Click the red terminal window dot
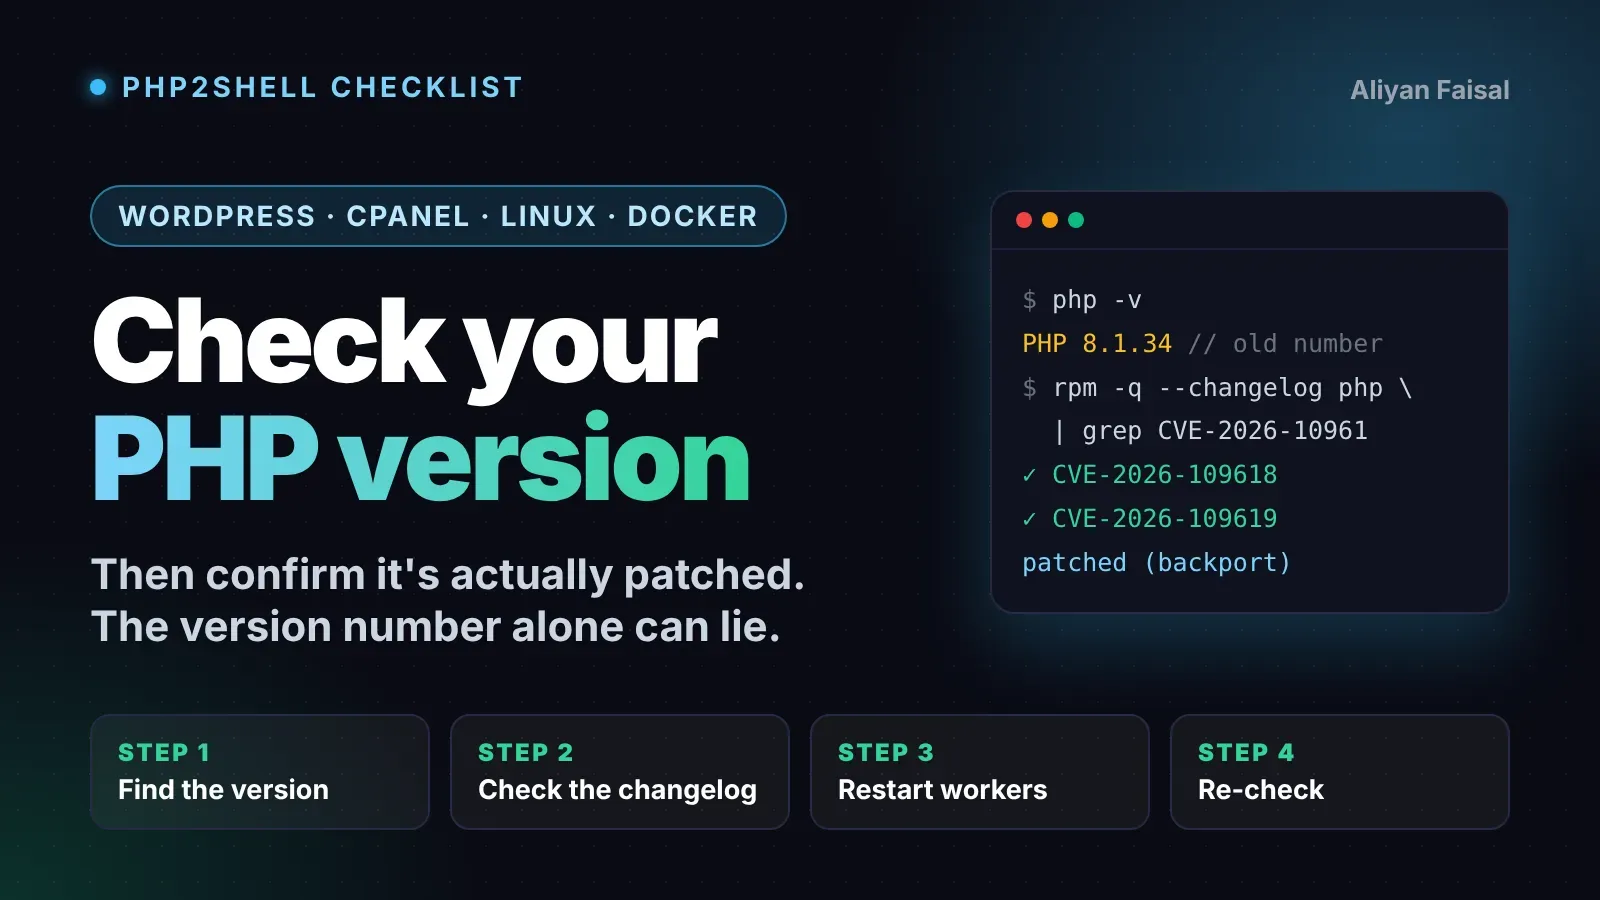This screenshot has height=900, width=1600. click(1024, 220)
